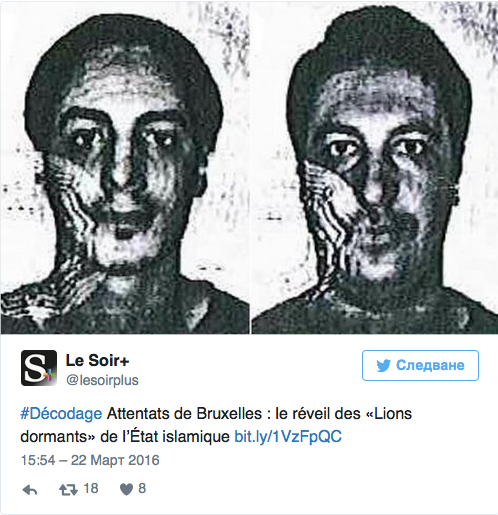Click the 22 Март 2016 date
498x515 pixels.
point(115,460)
